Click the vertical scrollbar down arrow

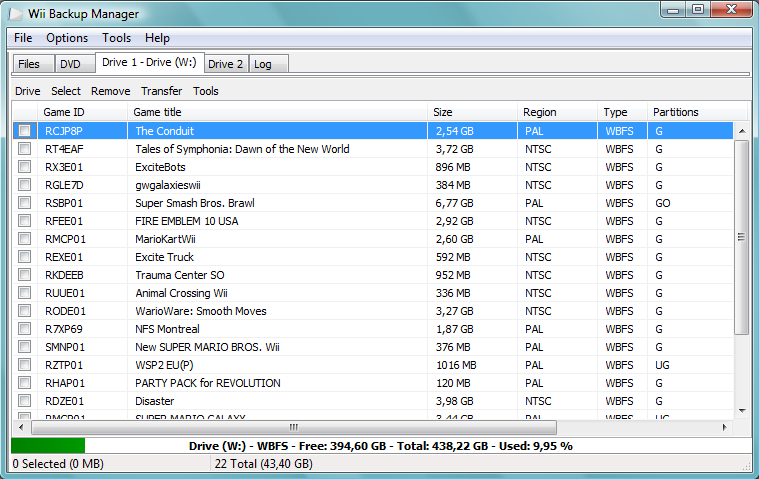(742, 411)
